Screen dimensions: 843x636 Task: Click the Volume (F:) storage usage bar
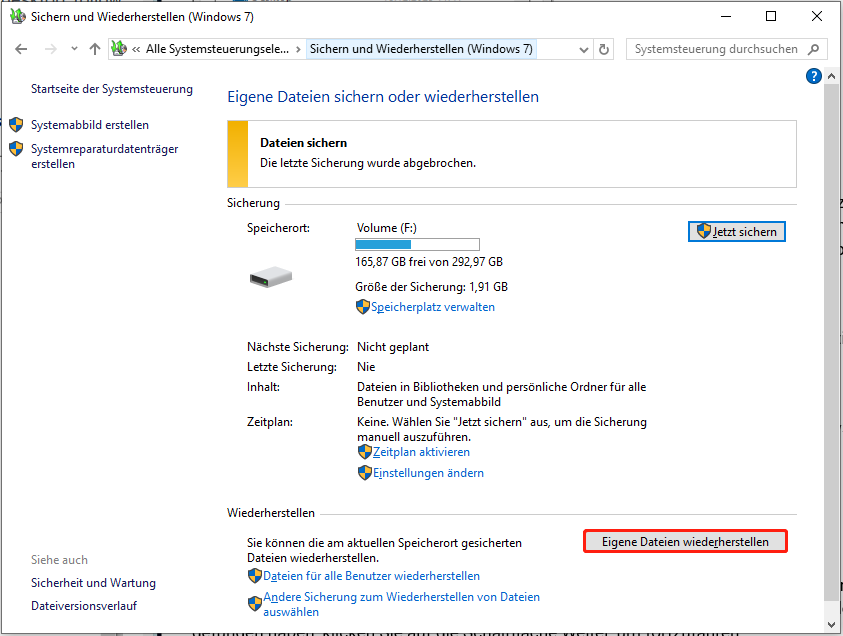tap(417, 245)
